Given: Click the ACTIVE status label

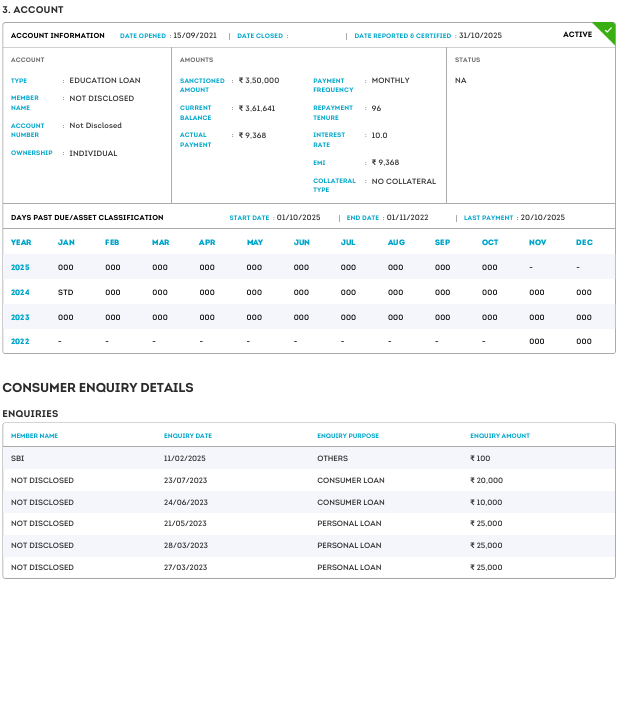Looking at the screenshot, I should (577, 35).
